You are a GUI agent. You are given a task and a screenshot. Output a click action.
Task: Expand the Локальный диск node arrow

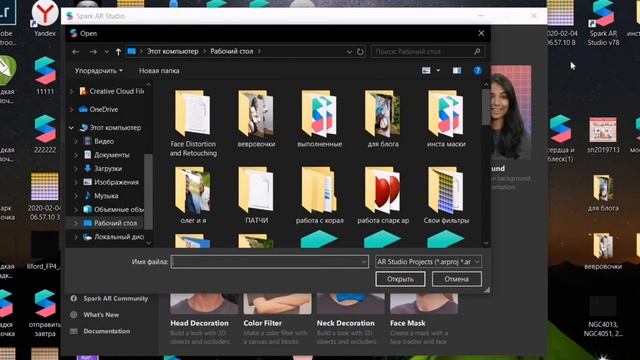(x=76, y=237)
